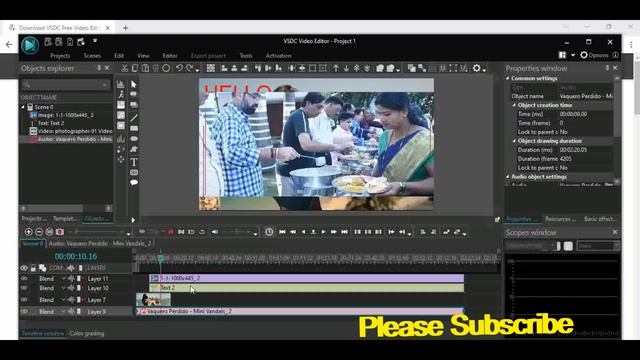This screenshot has height=360, width=640.
Task: Click the timeline zoom slider
Action: click(99, 232)
